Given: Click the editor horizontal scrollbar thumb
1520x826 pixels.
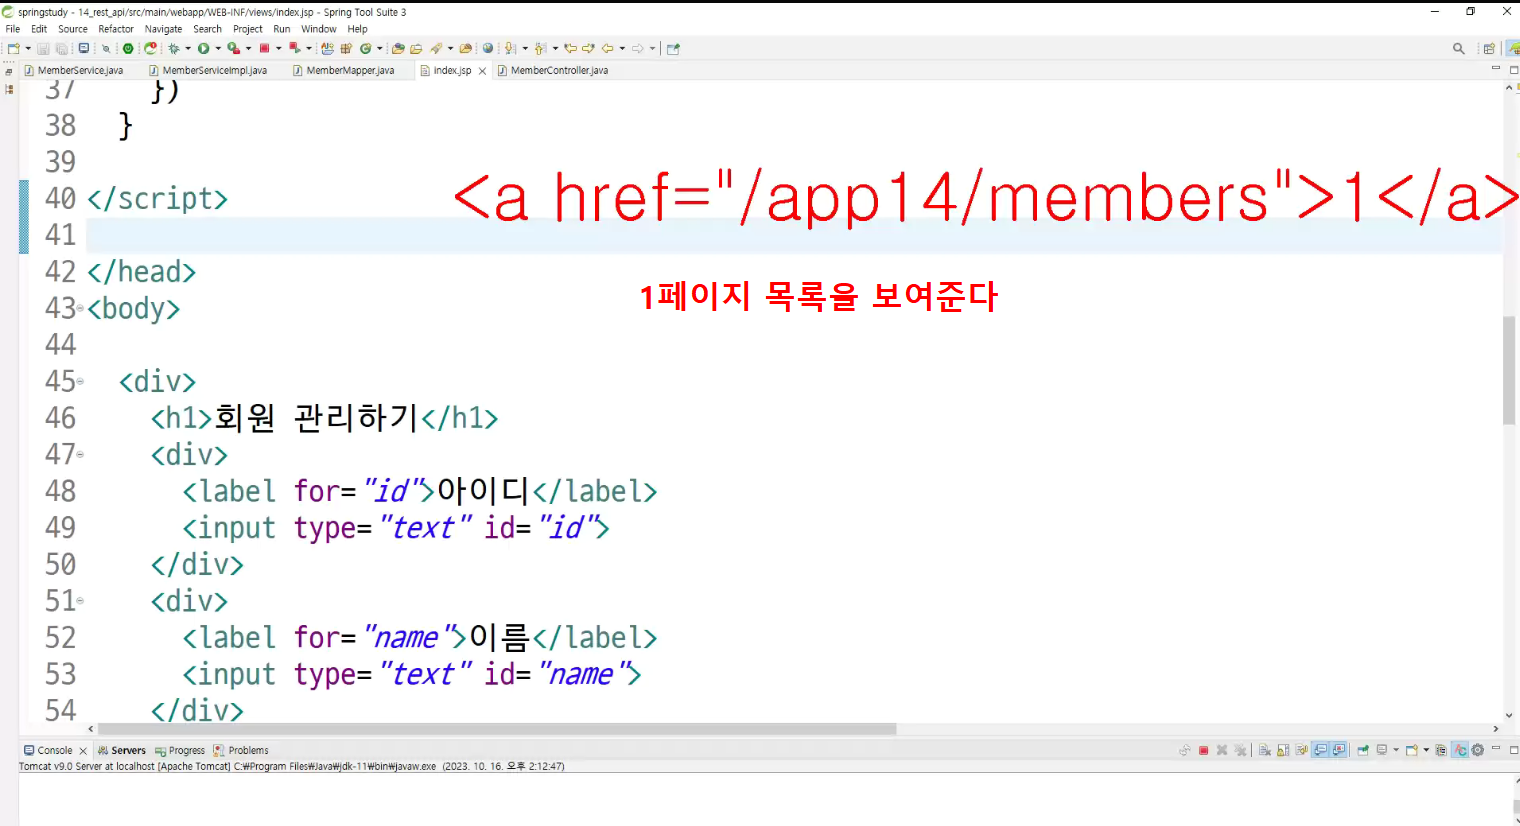Looking at the screenshot, I should click(x=497, y=729).
